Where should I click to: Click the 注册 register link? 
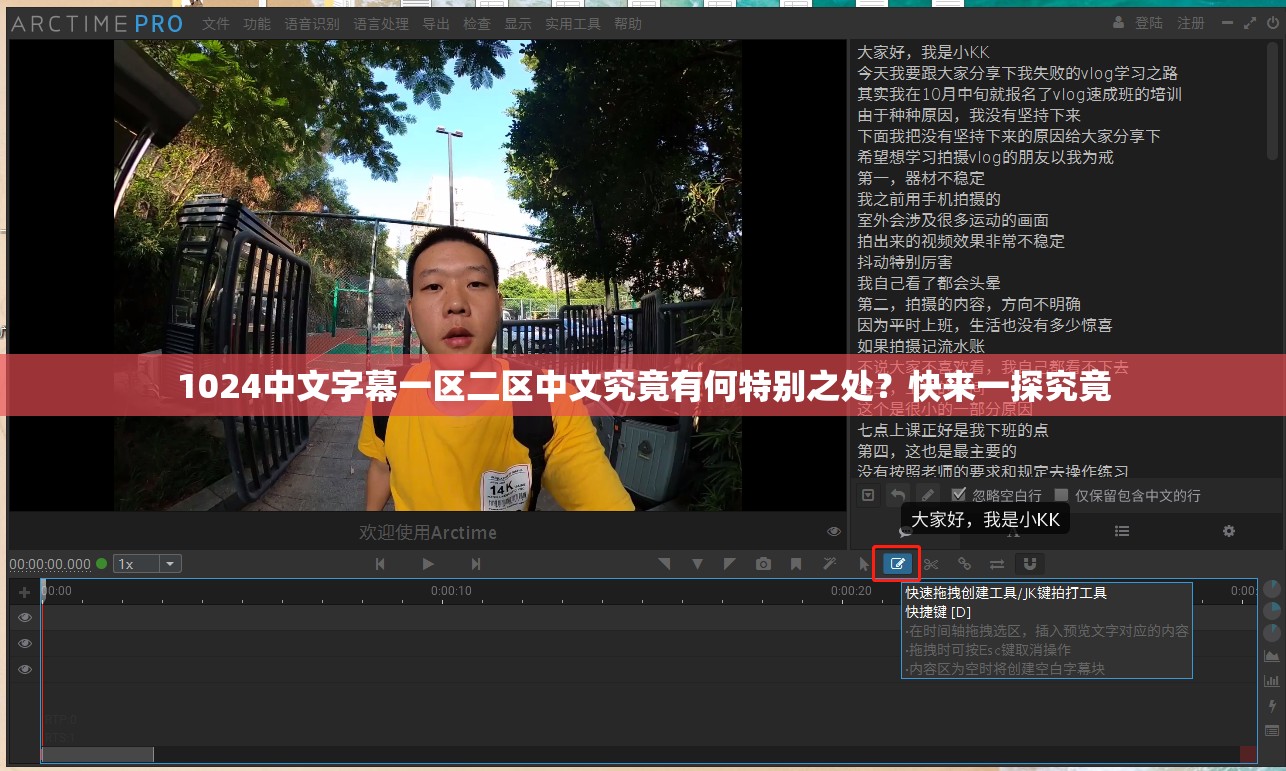[1190, 23]
